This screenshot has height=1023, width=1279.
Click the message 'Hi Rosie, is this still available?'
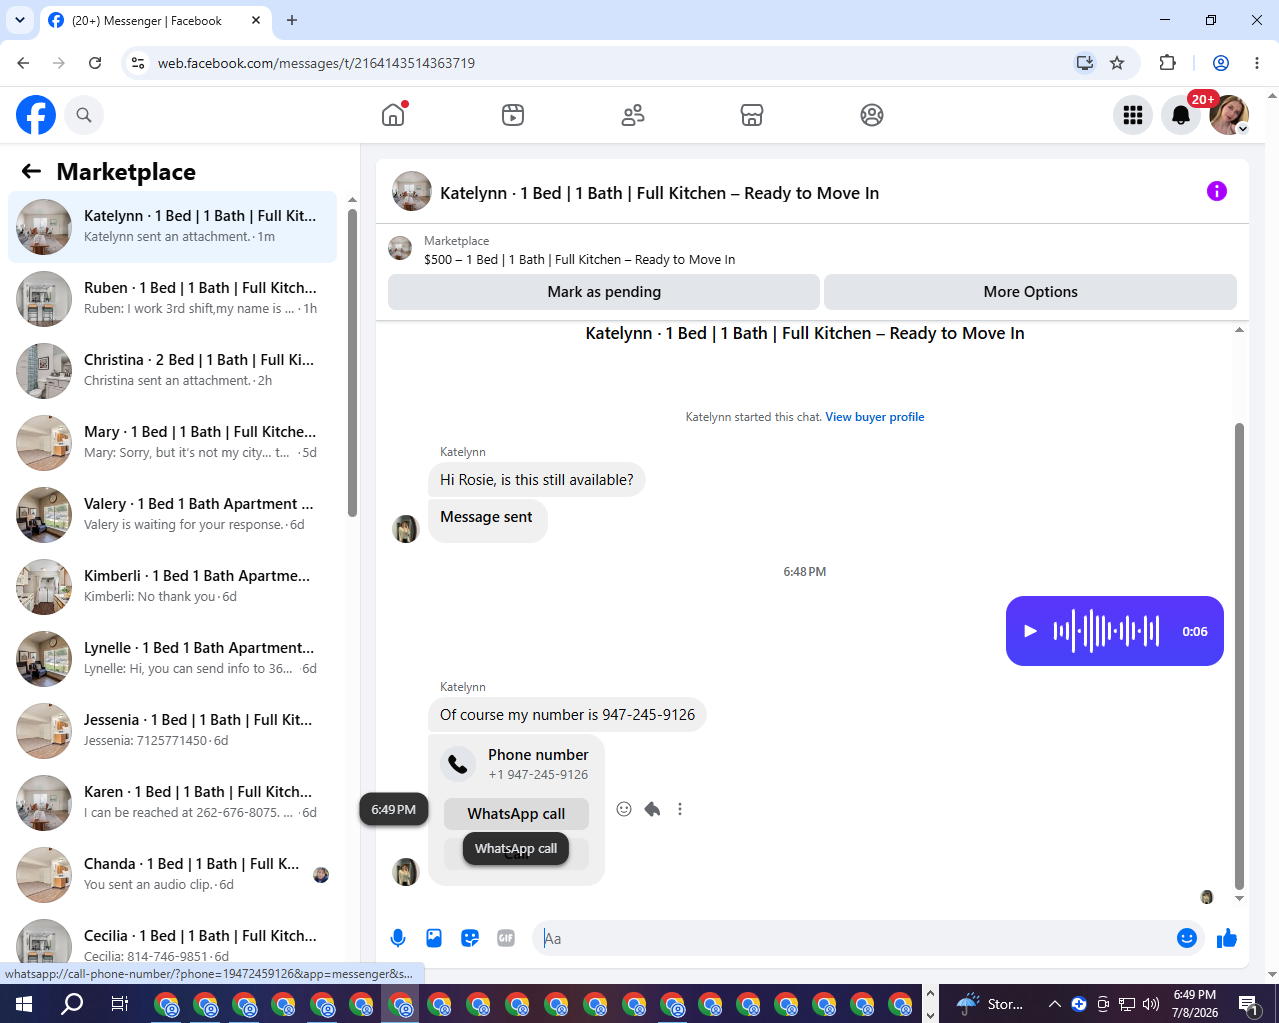point(537,480)
